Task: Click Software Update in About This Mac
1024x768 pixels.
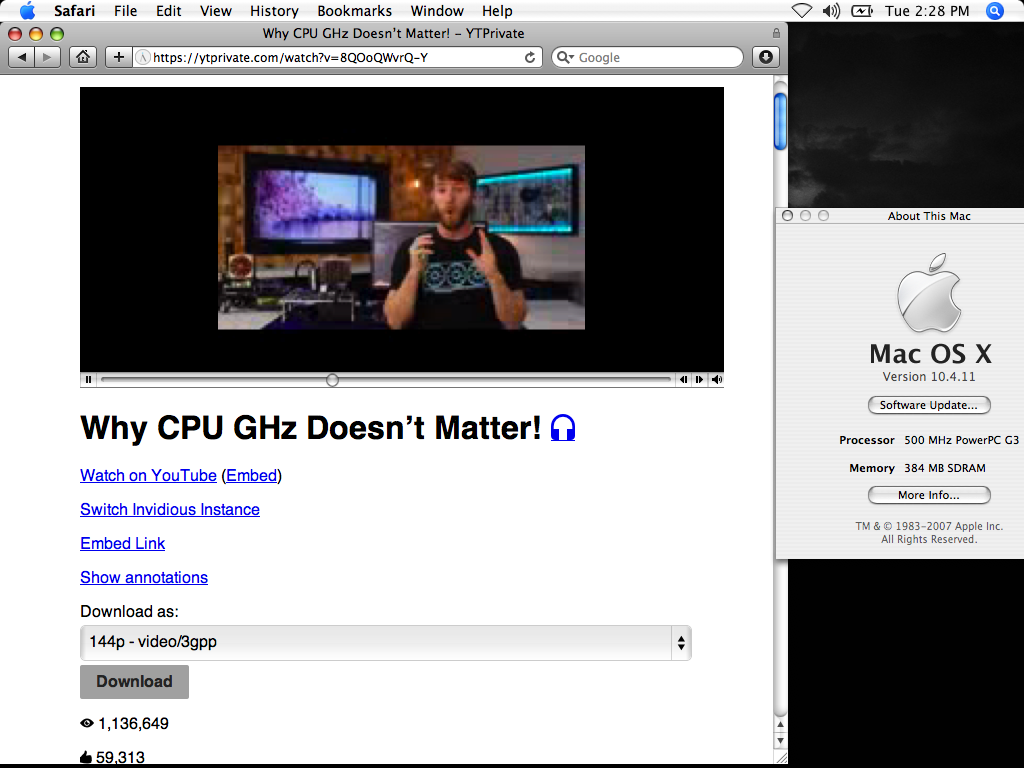Action: pos(929,405)
